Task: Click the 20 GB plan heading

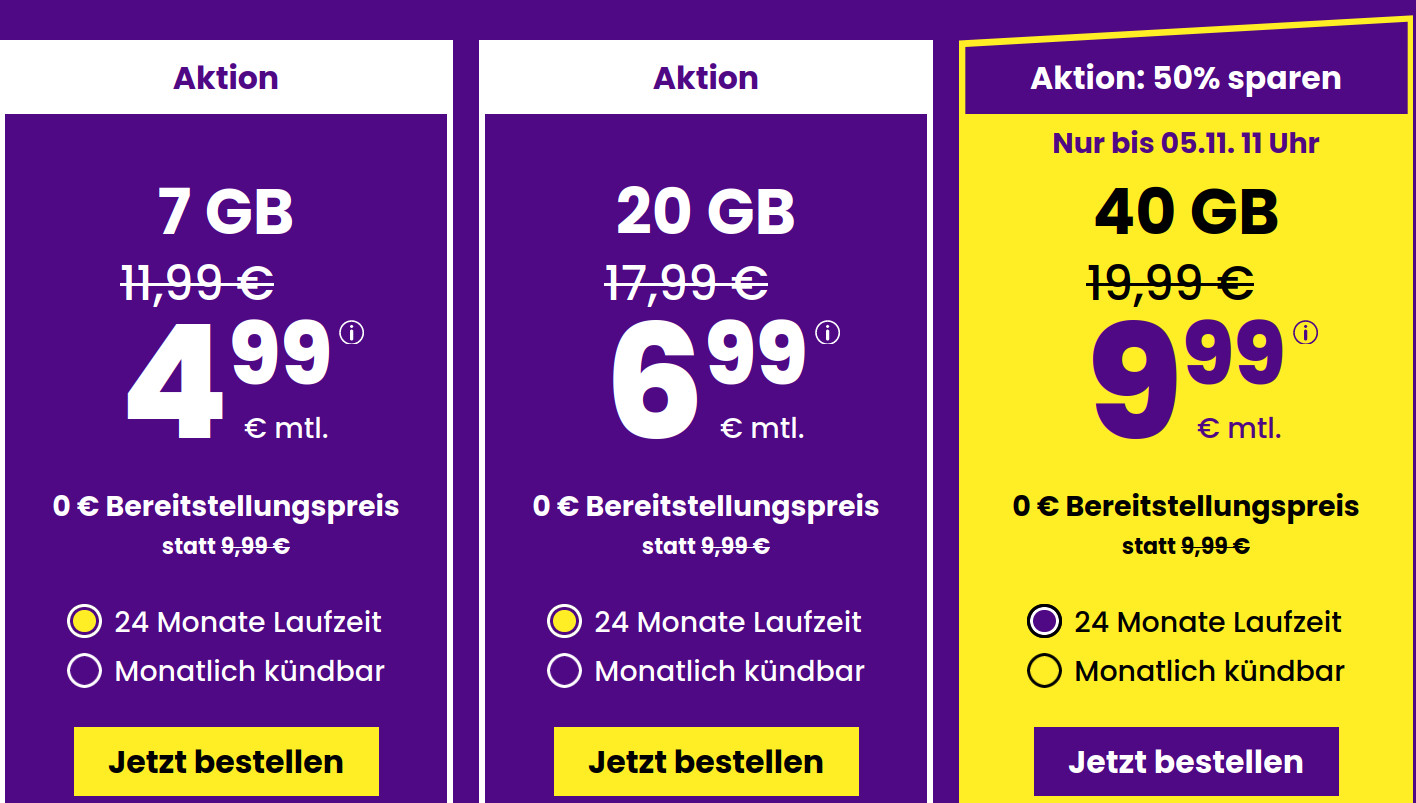Action: 706,210
